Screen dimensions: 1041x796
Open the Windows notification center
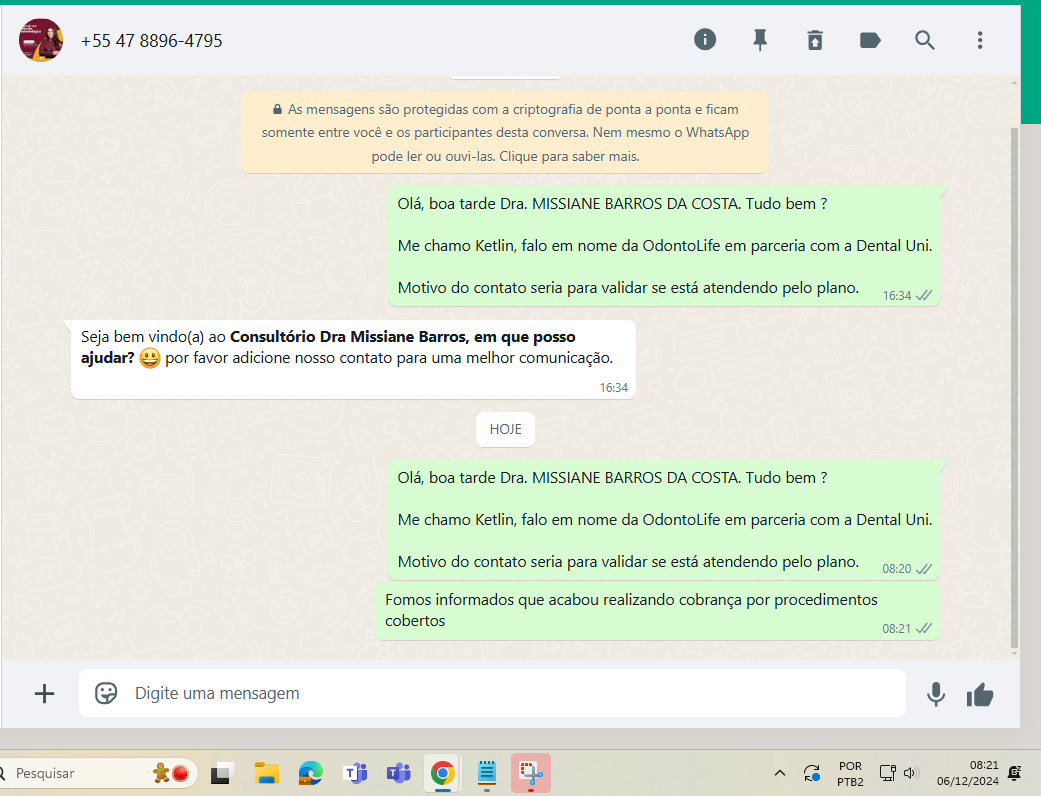[1015, 773]
